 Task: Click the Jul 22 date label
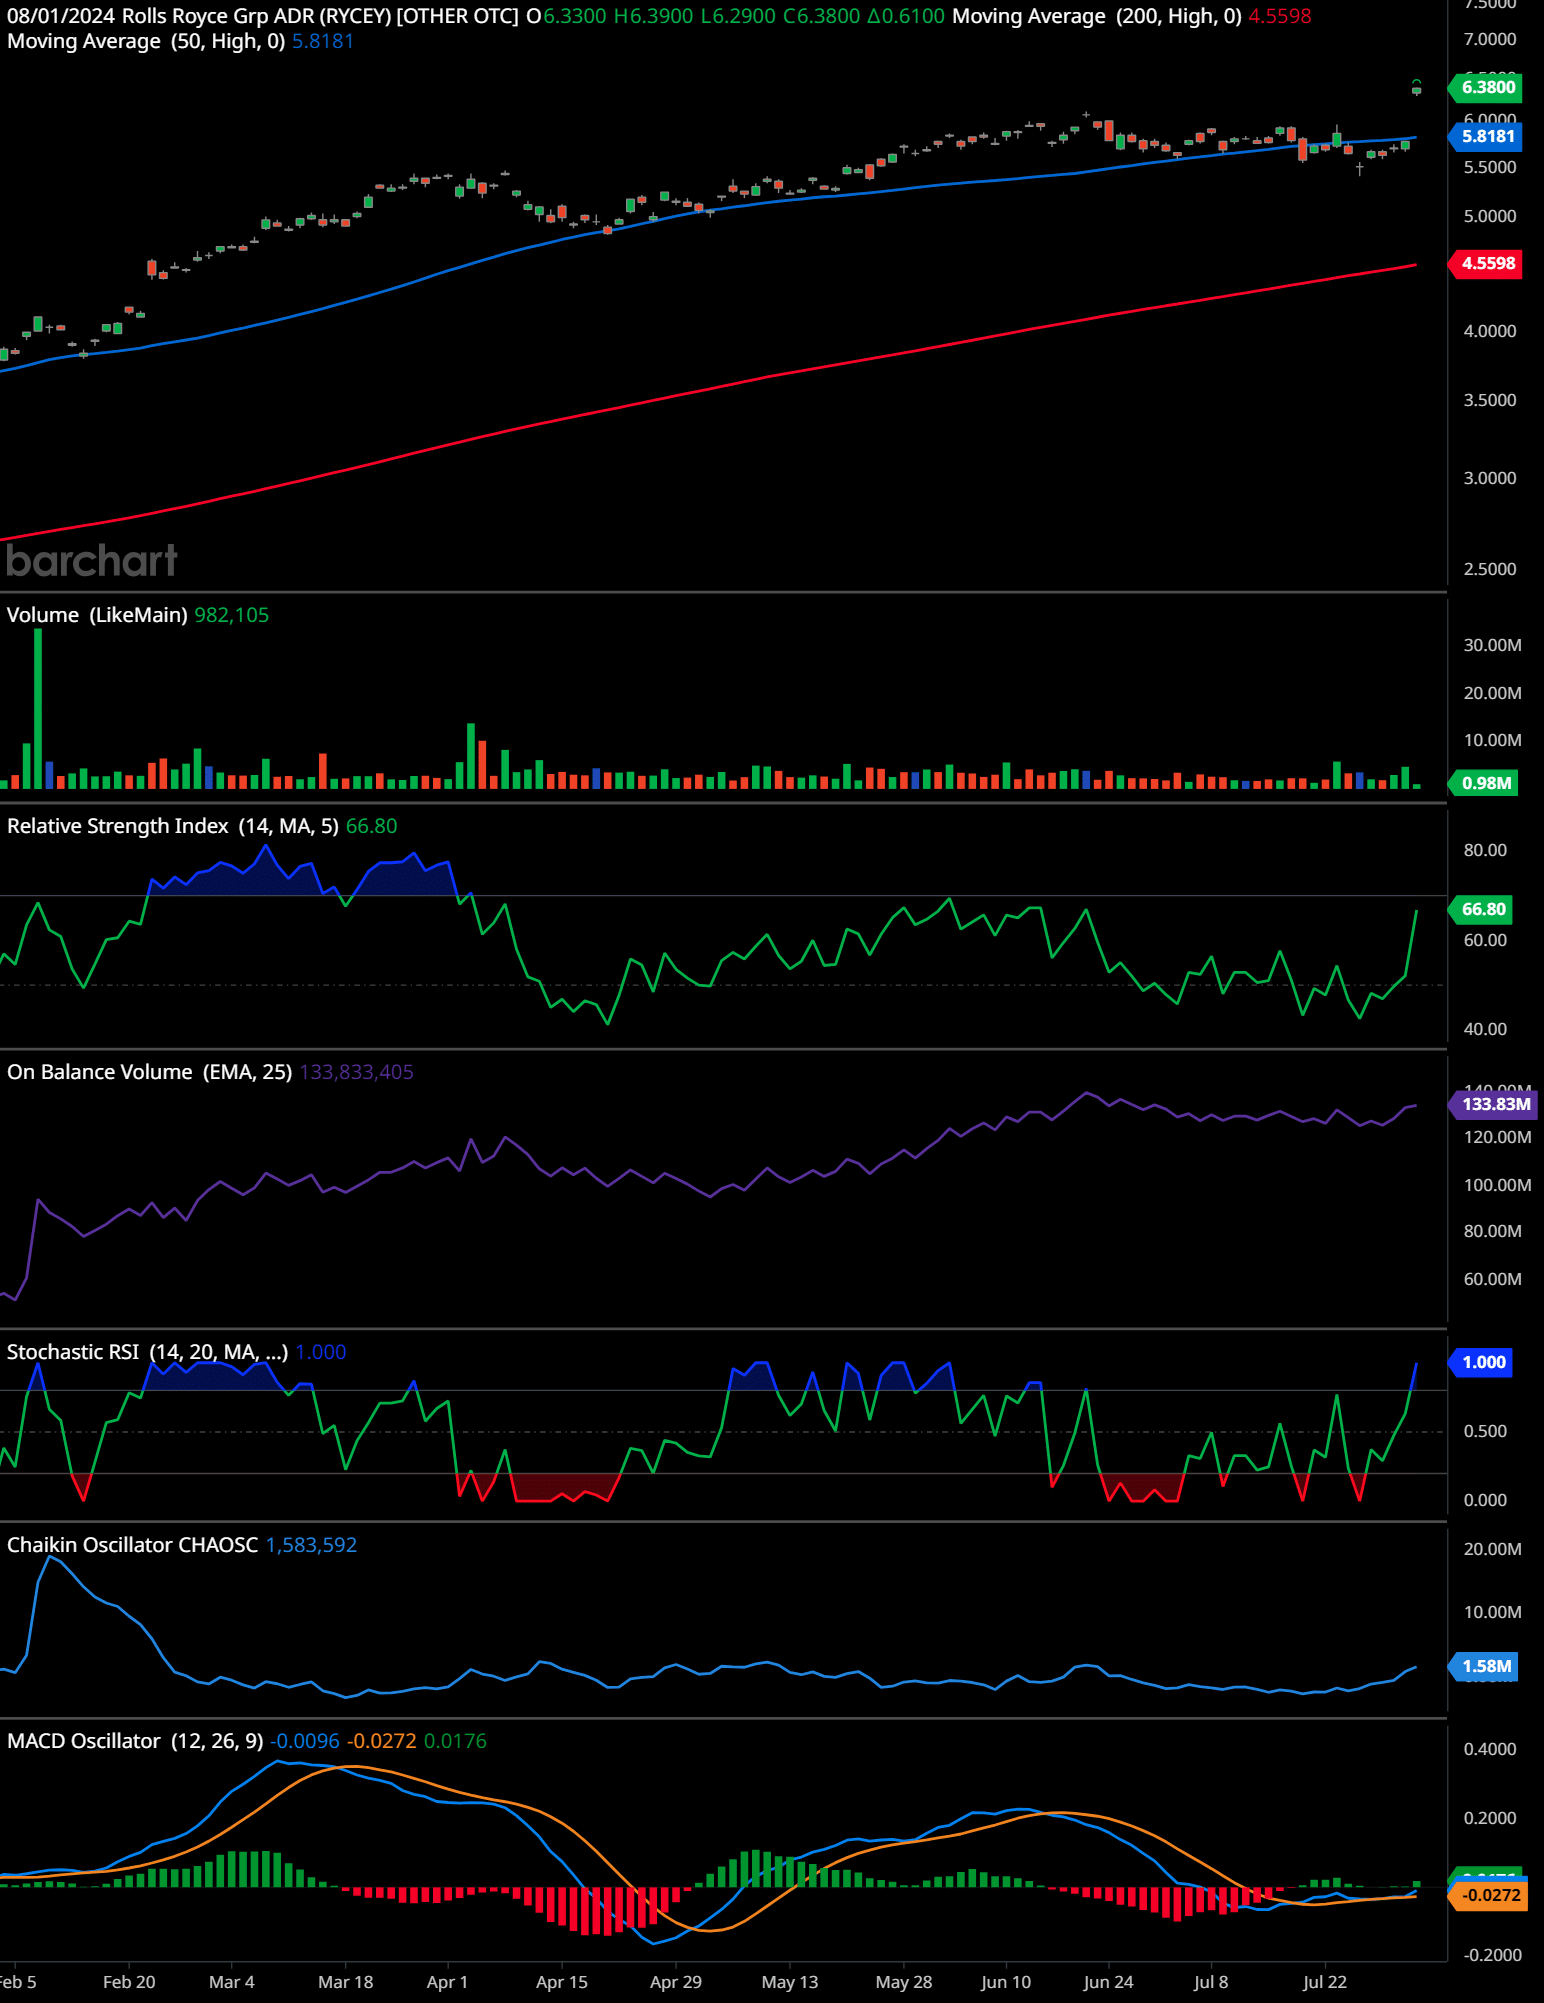tap(1324, 1982)
